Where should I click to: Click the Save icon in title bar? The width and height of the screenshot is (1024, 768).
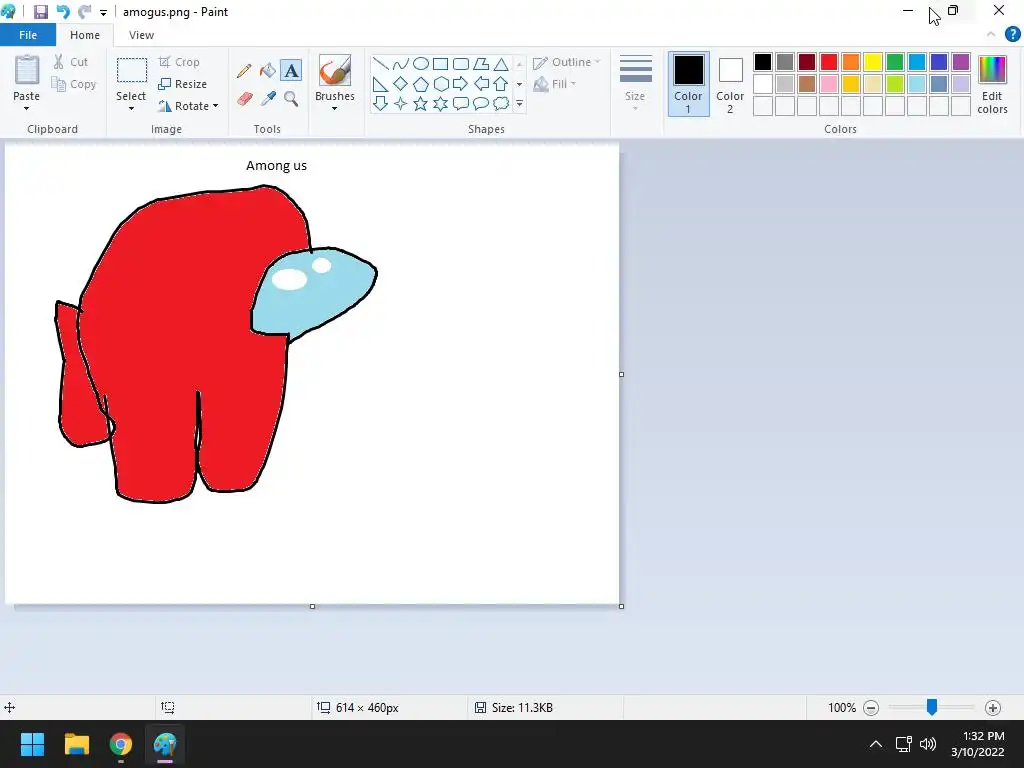40,12
